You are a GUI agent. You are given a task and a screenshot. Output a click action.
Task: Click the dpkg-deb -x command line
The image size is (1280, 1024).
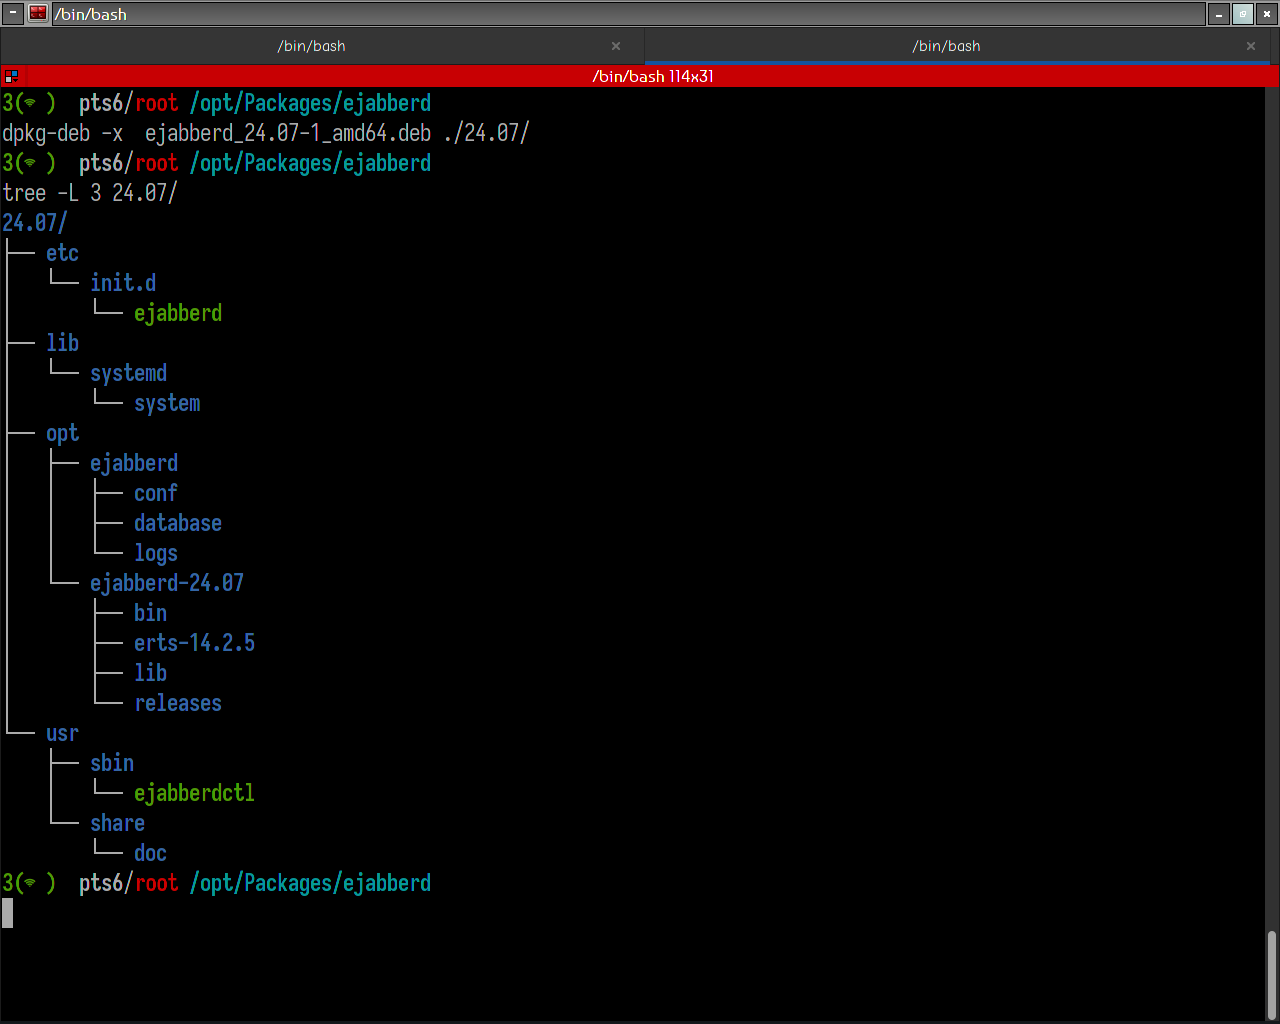point(266,133)
